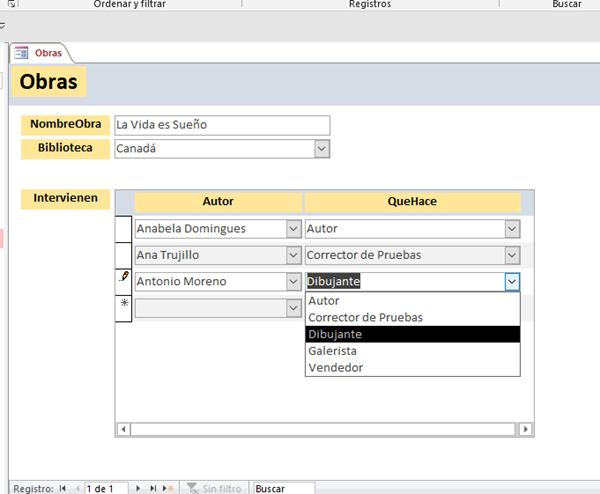Click the previous record arrow

pos(76,488)
